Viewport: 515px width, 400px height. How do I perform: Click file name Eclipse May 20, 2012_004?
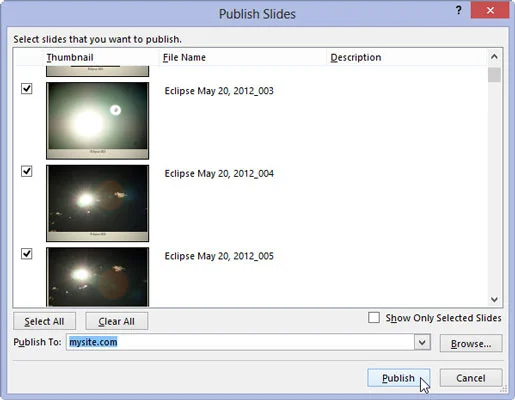[x=219, y=174]
